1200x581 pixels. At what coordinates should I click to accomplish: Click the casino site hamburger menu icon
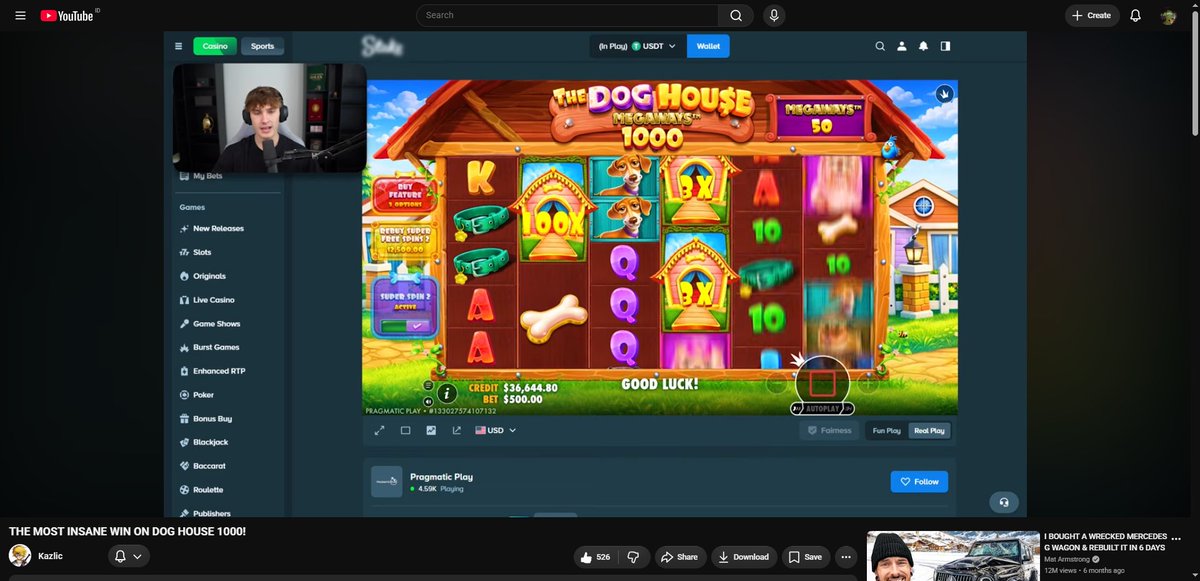click(178, 46)
